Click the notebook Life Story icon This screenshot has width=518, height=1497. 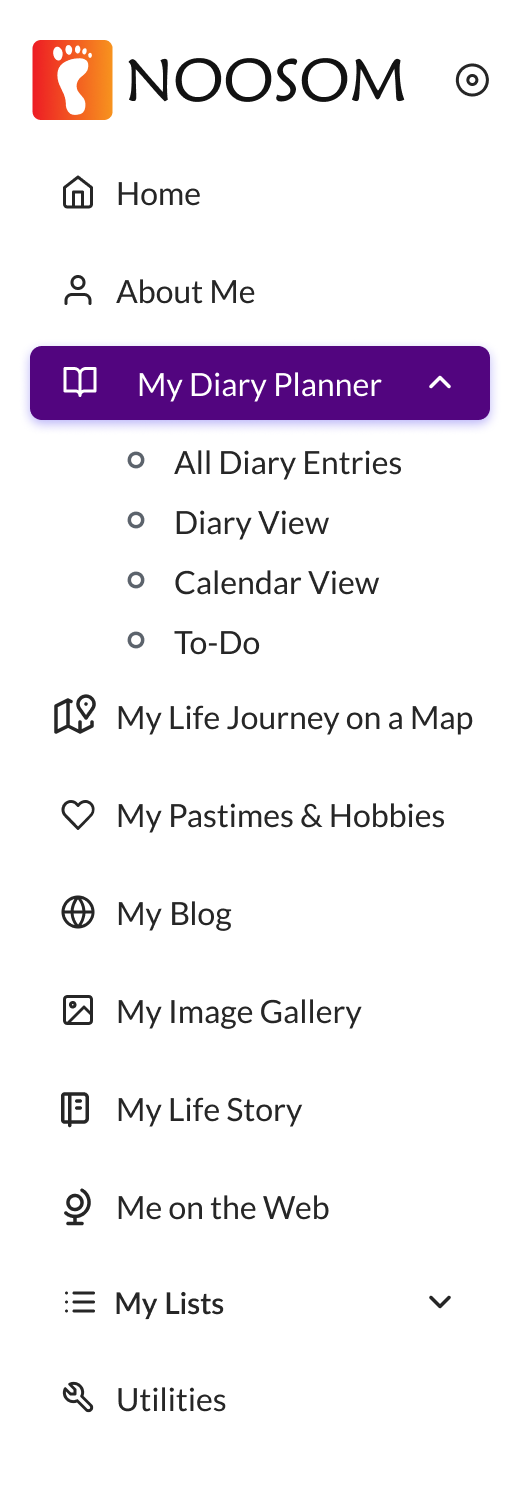pyautogui.click(x=76, y=1109)
